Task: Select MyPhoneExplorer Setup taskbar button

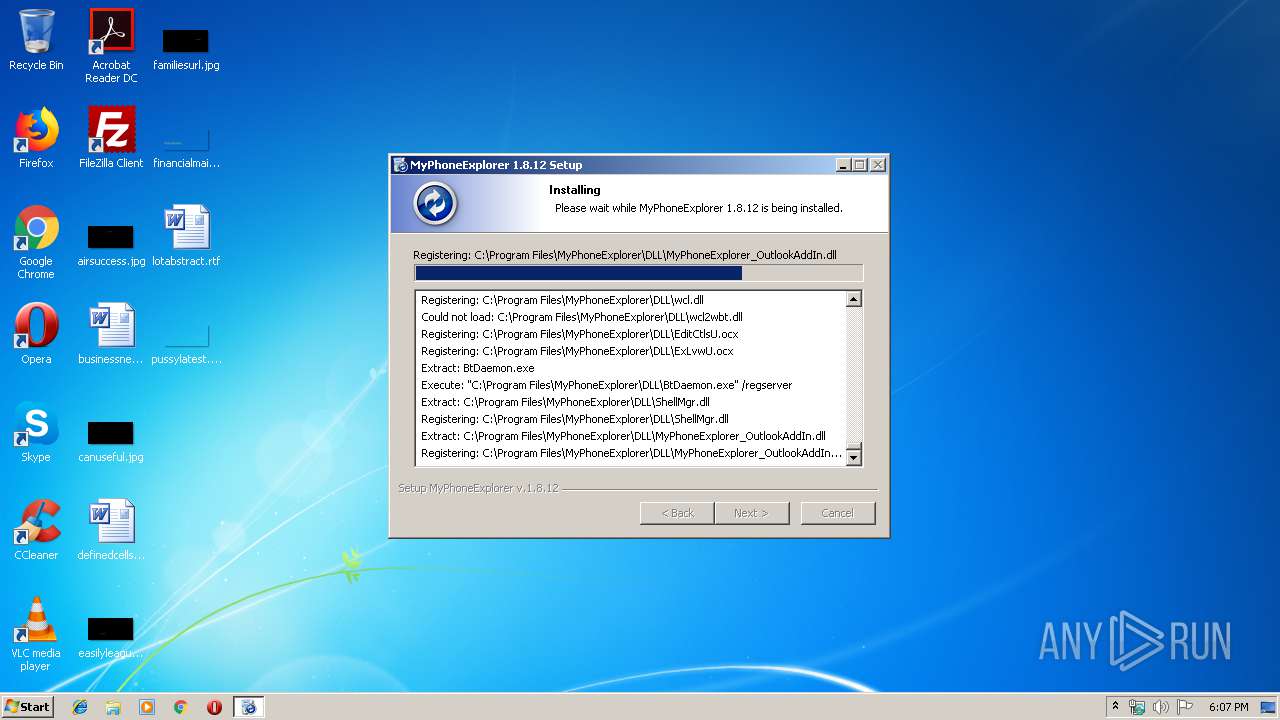Action: [249, 707]
